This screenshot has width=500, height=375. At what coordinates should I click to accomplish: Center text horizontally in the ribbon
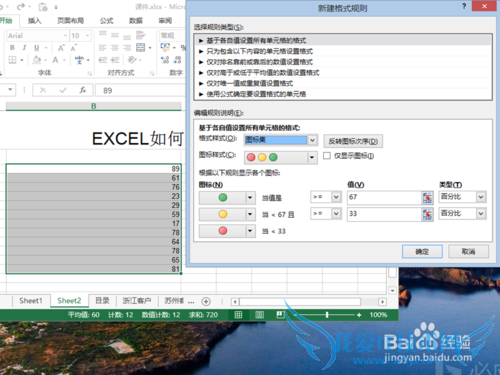click(115, 48)
